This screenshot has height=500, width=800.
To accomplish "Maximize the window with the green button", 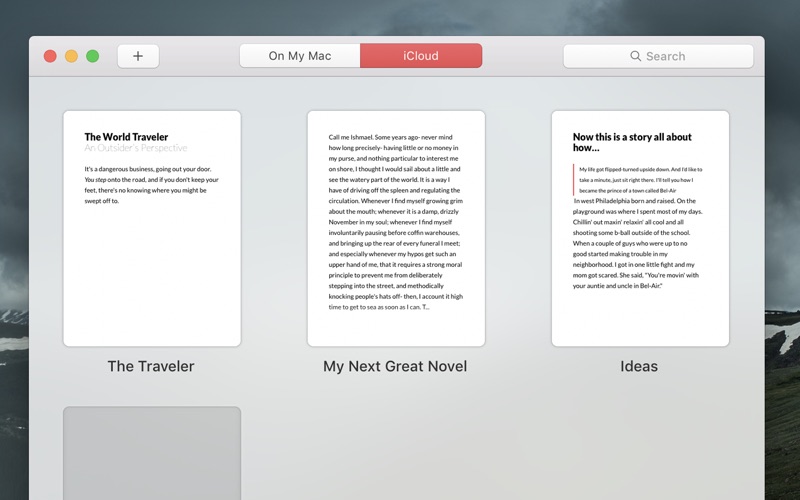I will 92,56.
